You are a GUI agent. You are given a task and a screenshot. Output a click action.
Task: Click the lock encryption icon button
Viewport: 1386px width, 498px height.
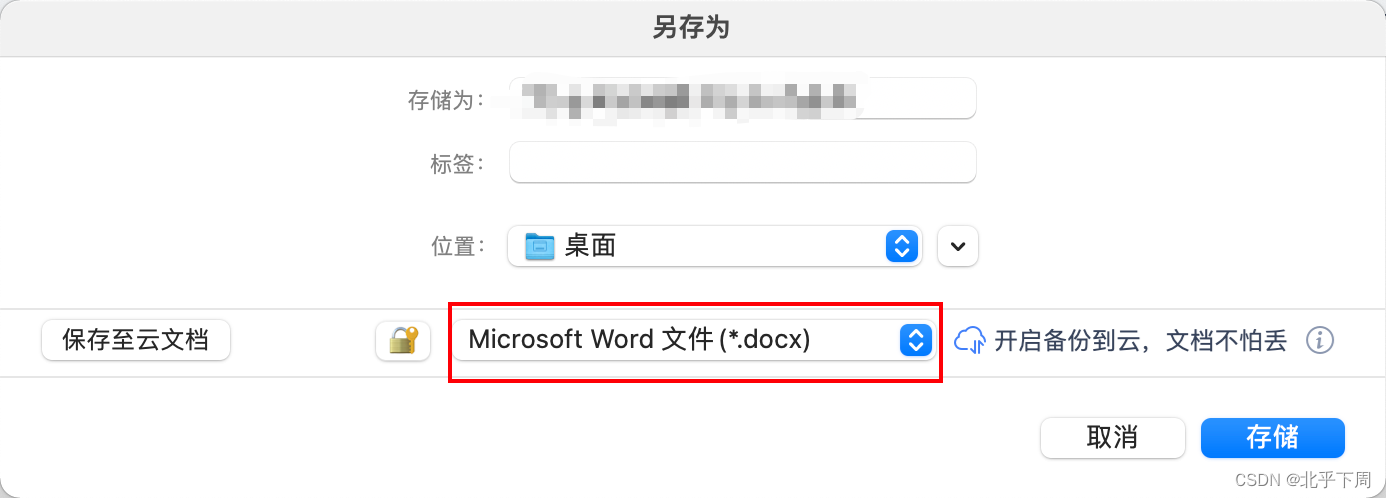(x=403, y=340)
